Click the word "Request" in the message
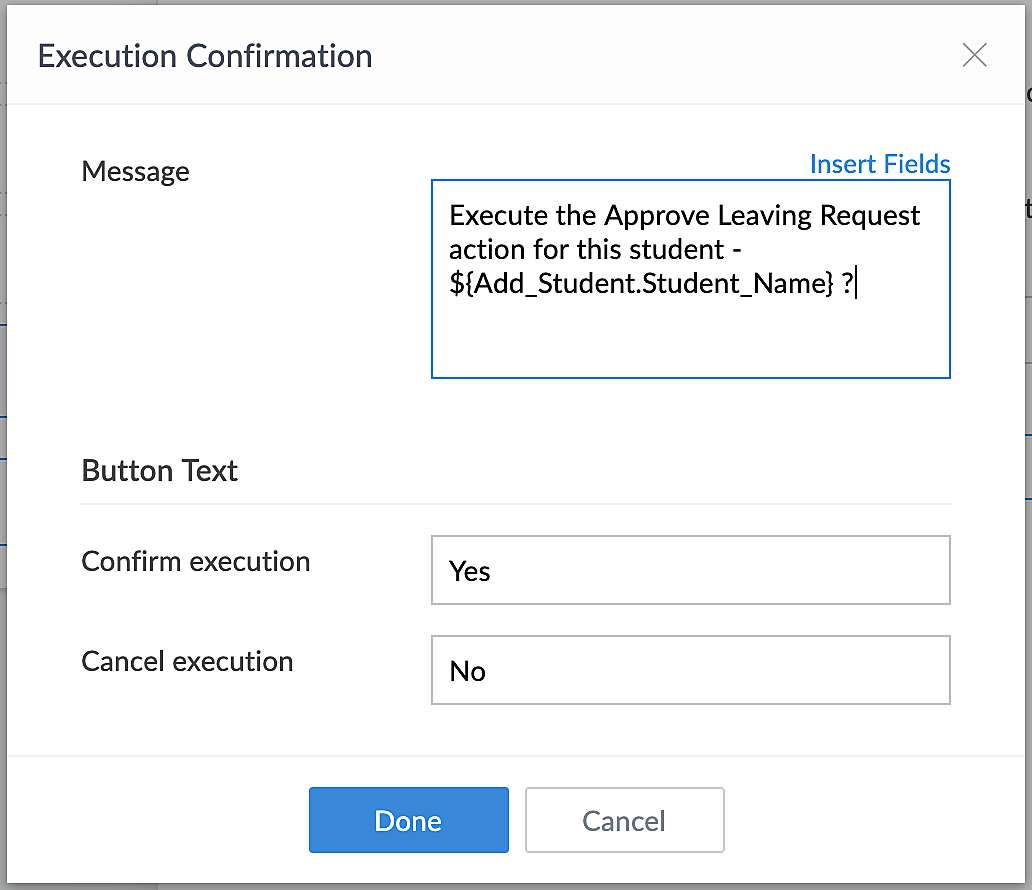Image resolution: width=1032 pixels, height=890 pixels. coord(874,216)
